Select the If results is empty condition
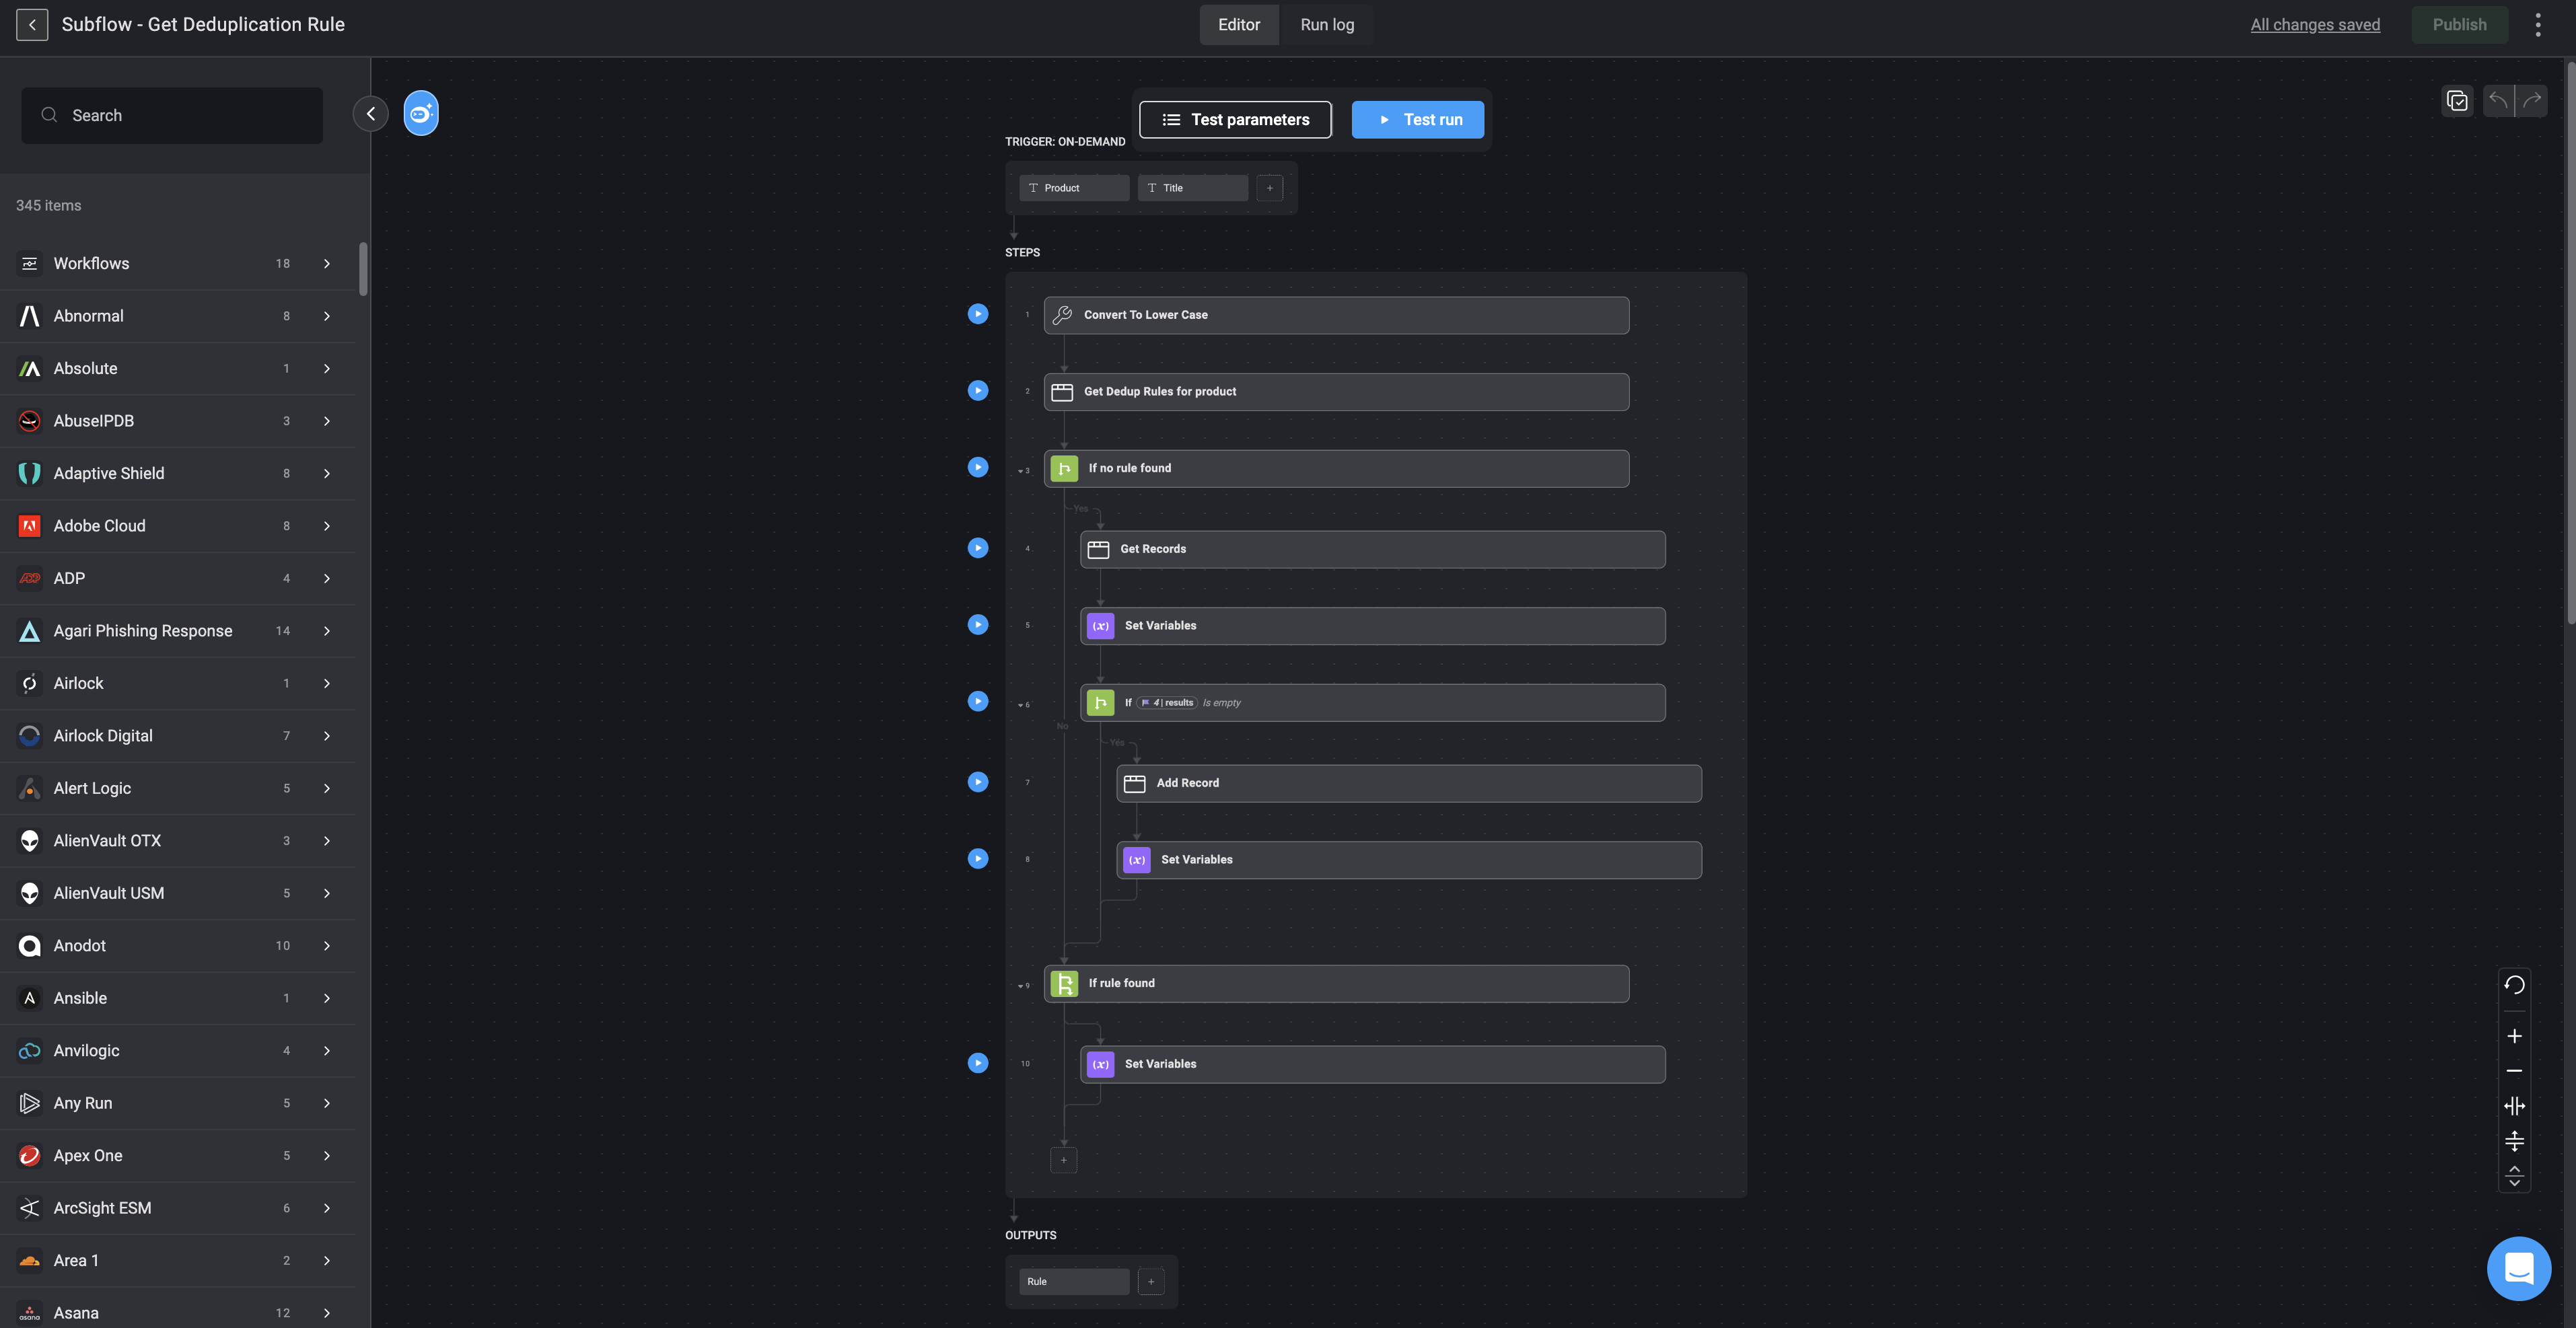Screen dimensions: 2576x1328 1372,703
